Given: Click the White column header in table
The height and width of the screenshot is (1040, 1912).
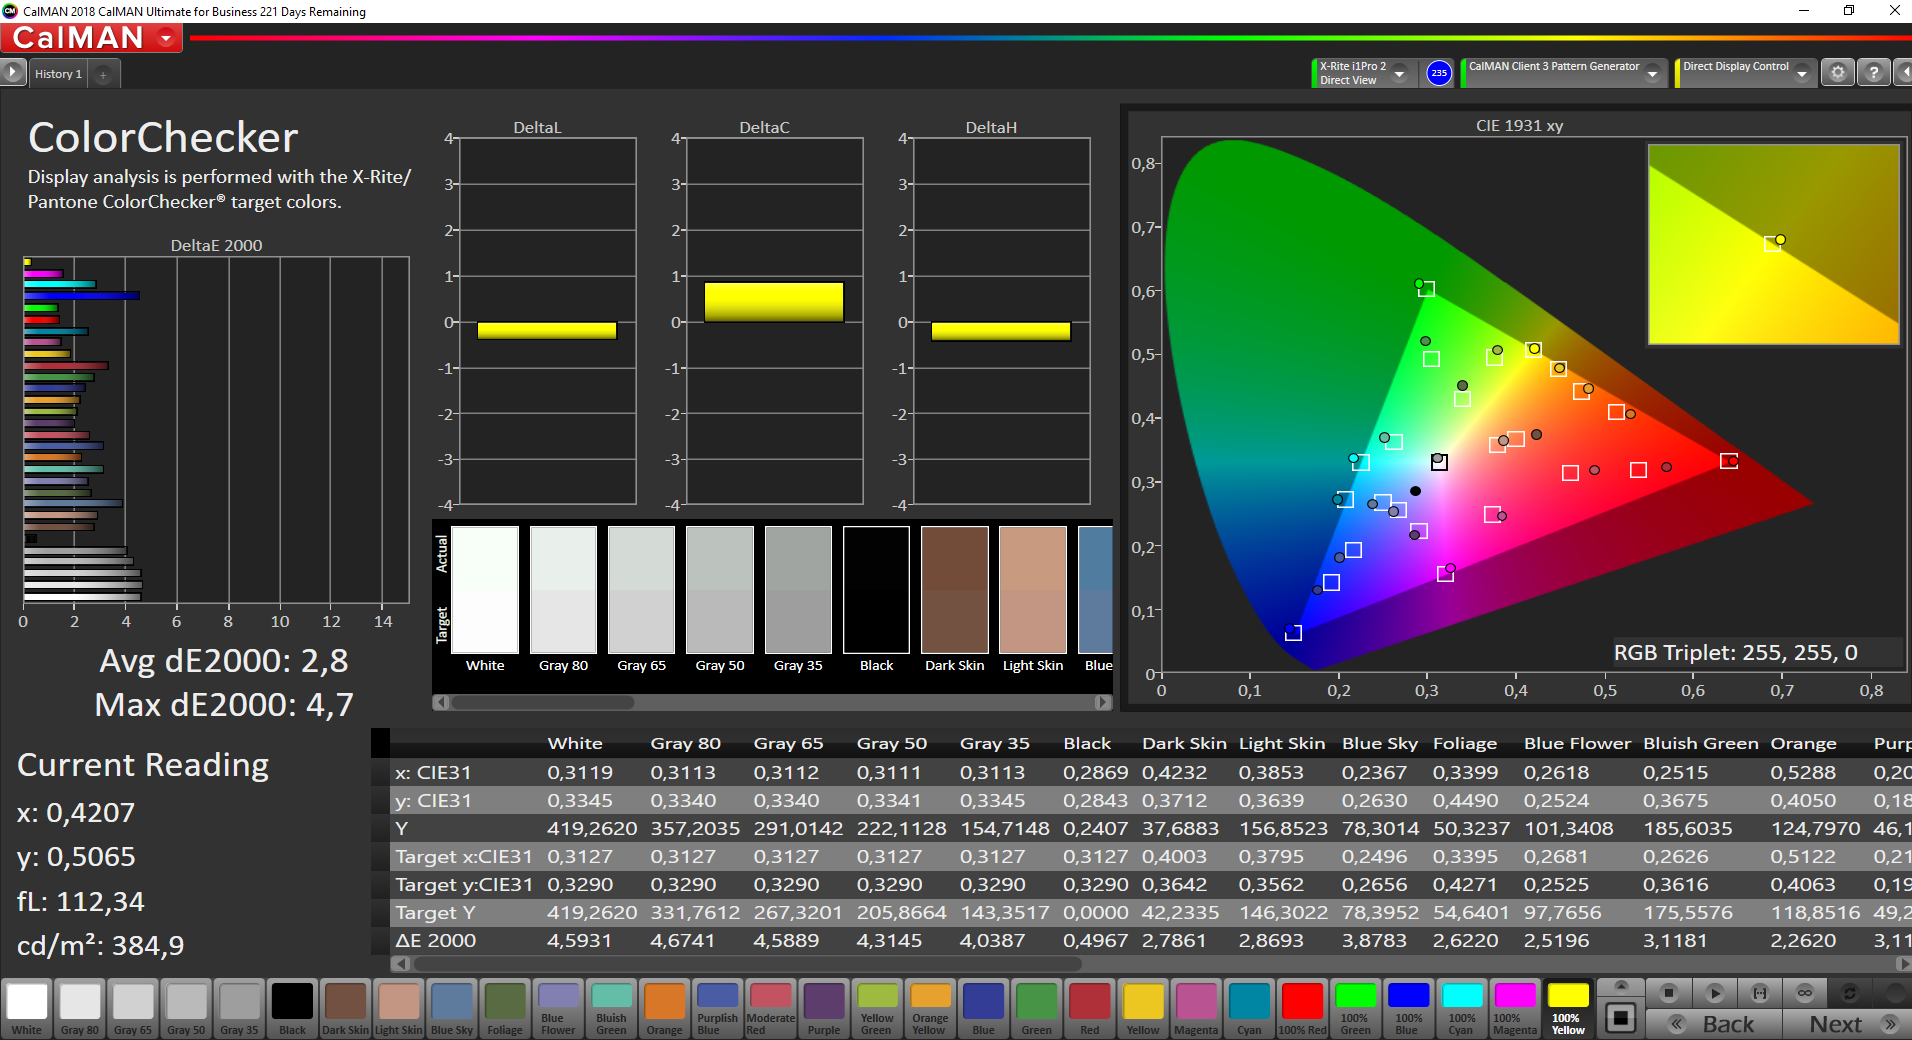Looking at the screenshot, I should click(575, 743).
